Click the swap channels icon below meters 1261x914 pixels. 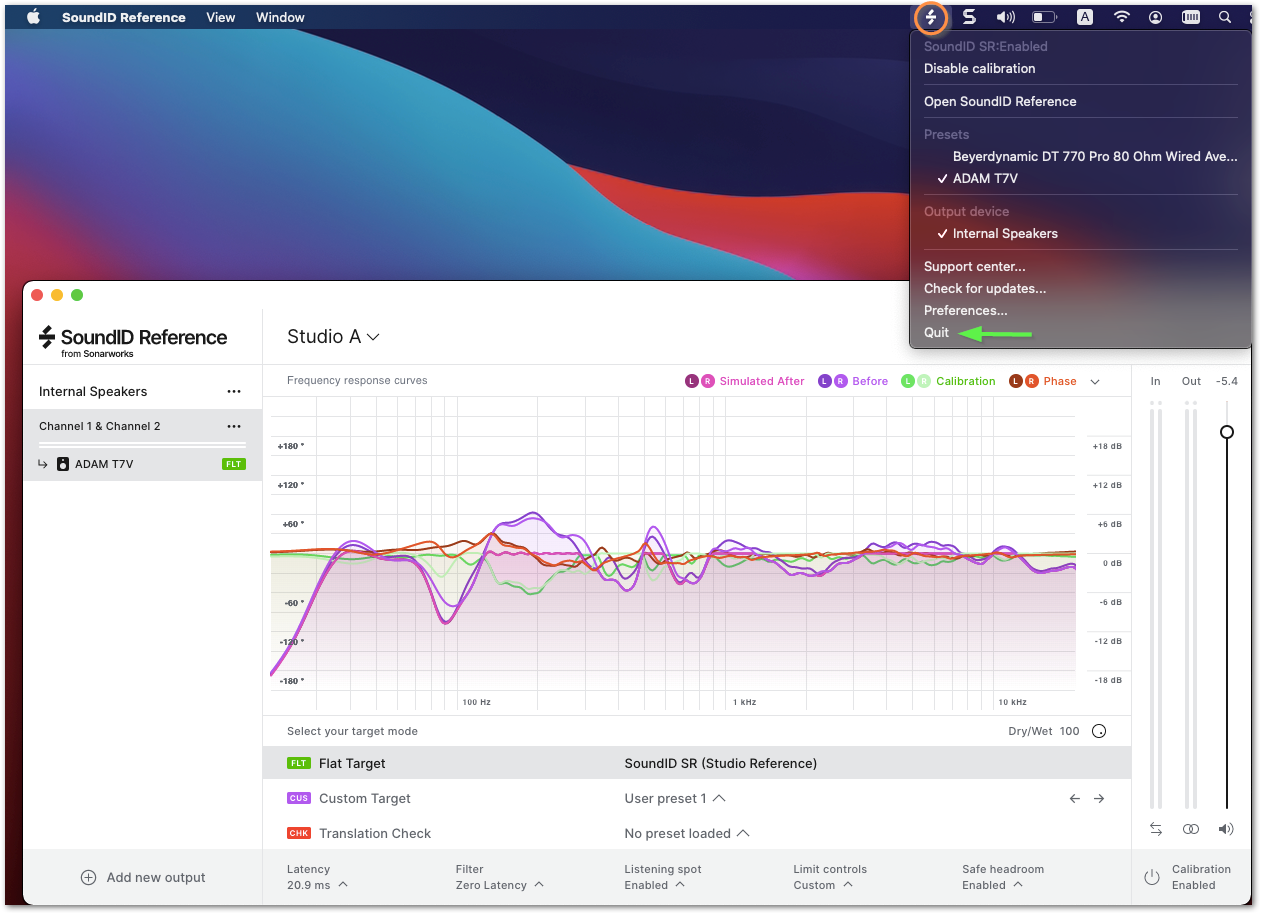(1156, 829)
